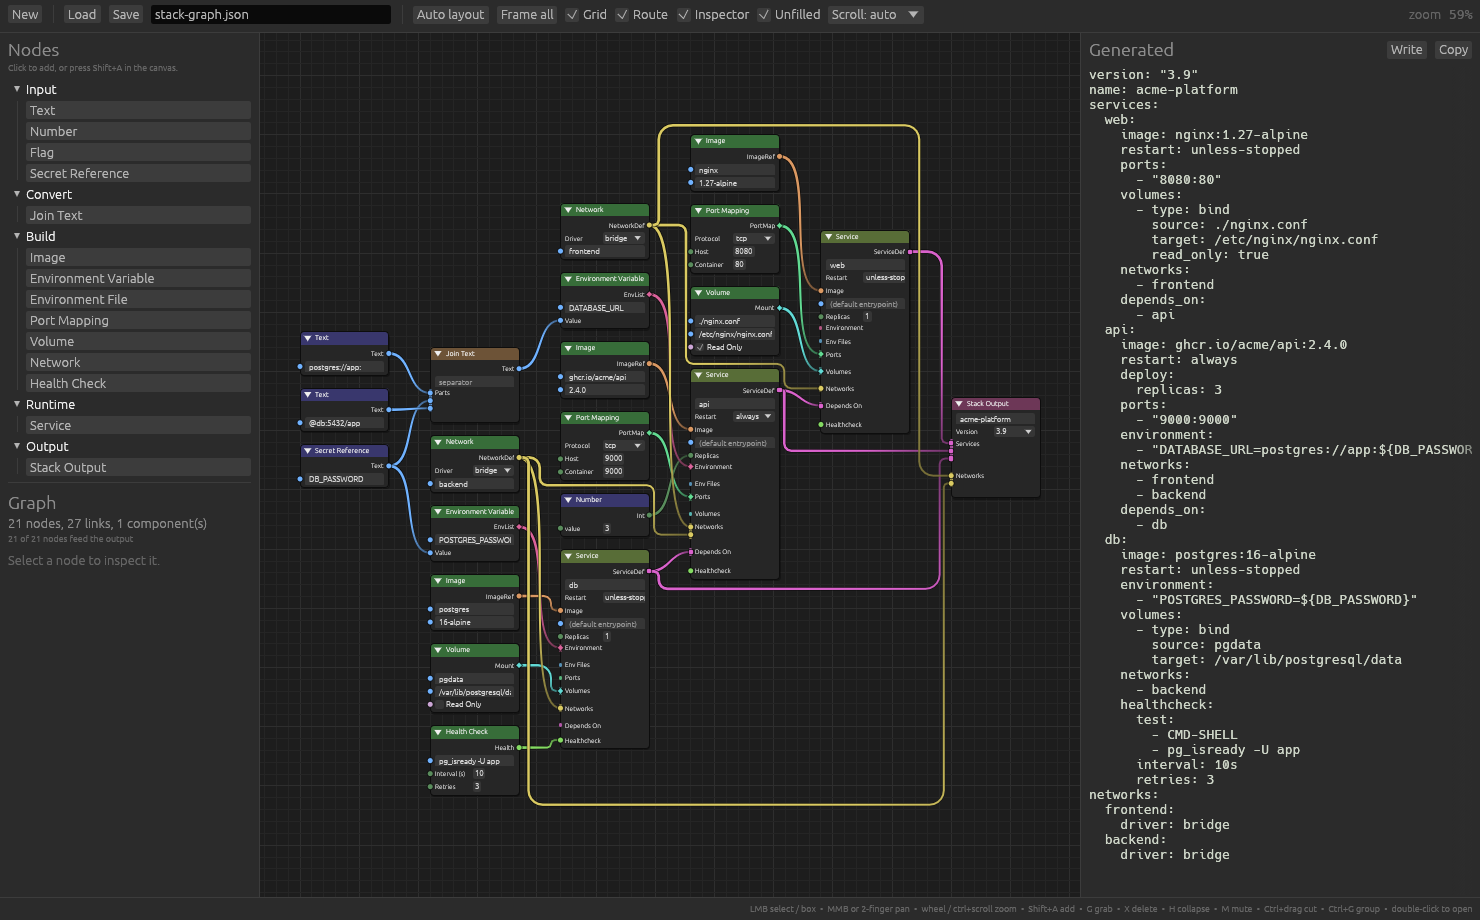Viewport: 1480px width, 920px height.
Task: Open Driver dropdown on frontend Network node
Action: (623, 238)
